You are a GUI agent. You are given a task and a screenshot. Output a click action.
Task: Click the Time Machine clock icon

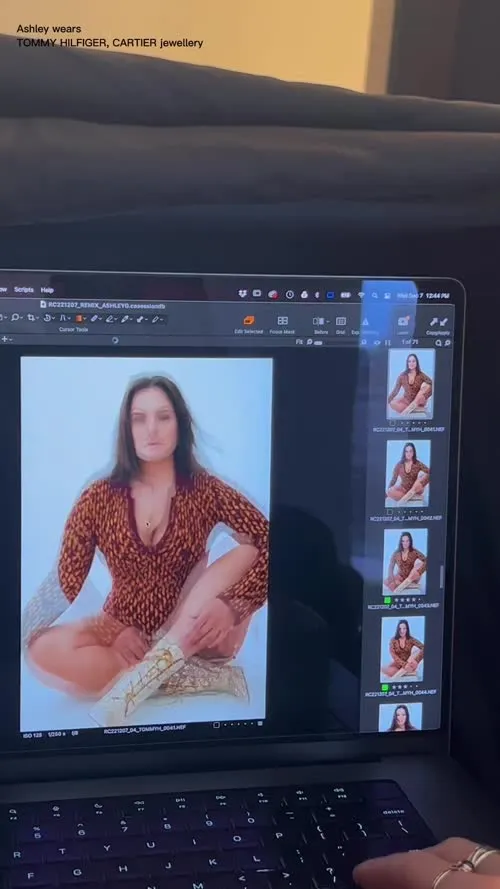[290, 294]
